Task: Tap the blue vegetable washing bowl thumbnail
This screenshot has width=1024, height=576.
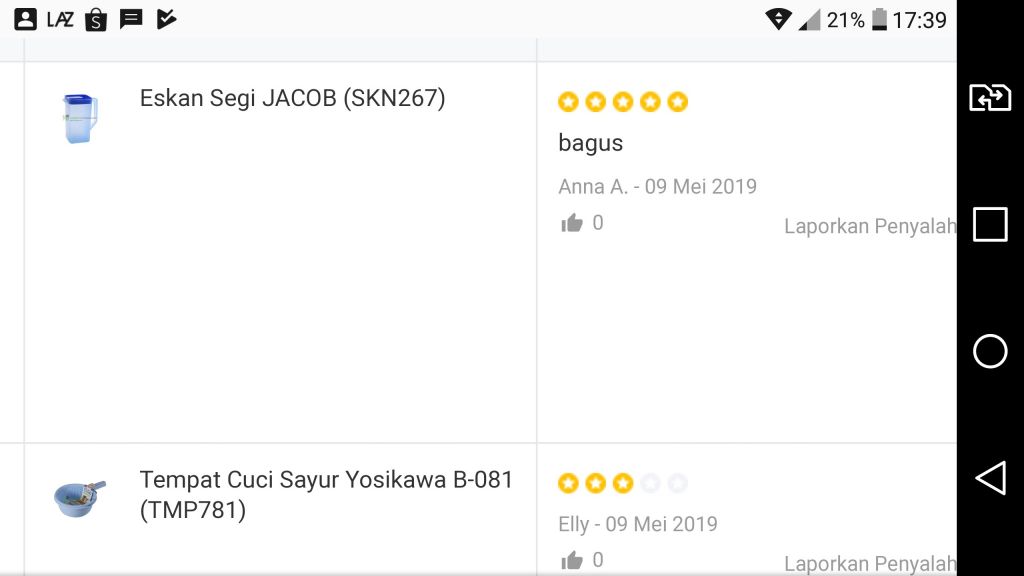Action: [x=79, y=499]
